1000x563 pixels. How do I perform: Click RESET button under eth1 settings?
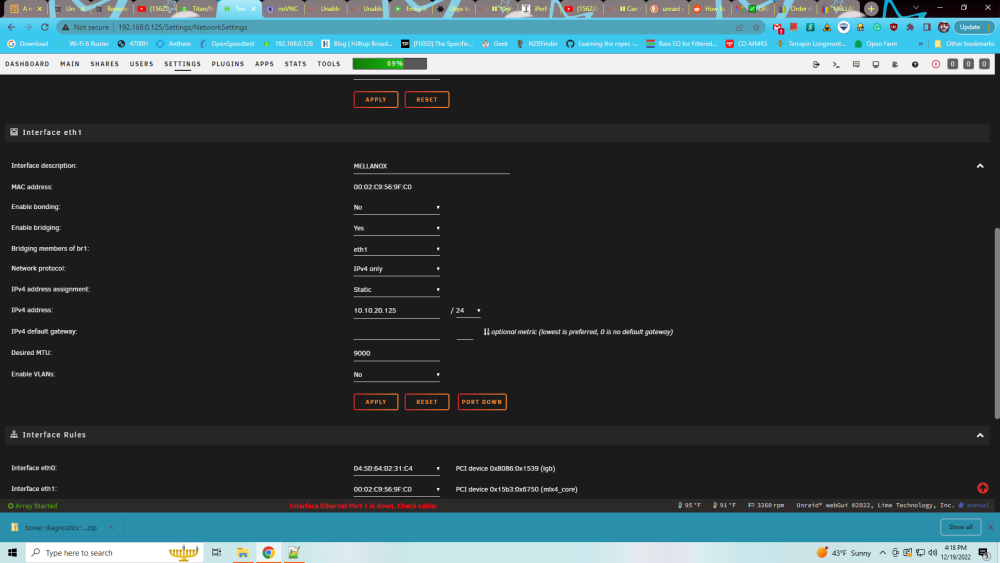(427, 402)
